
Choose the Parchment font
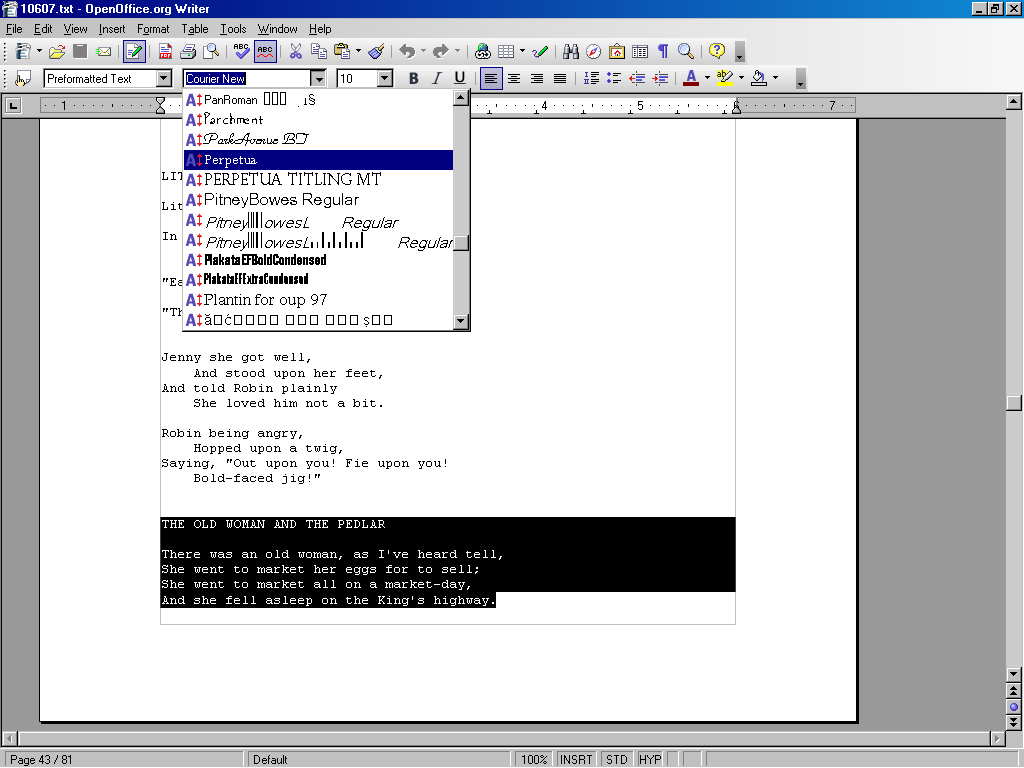tap(318, 120)
